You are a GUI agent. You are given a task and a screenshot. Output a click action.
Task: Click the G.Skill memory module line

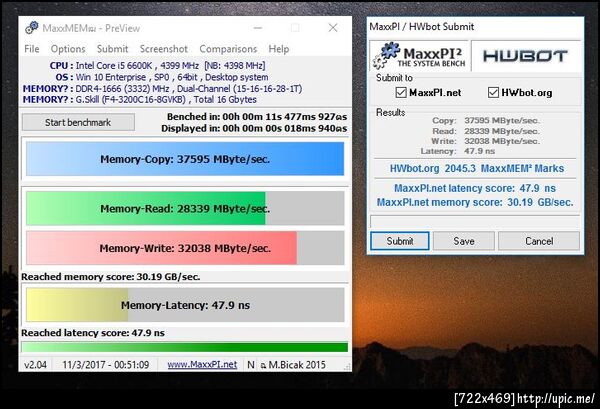tap(140, 99)
